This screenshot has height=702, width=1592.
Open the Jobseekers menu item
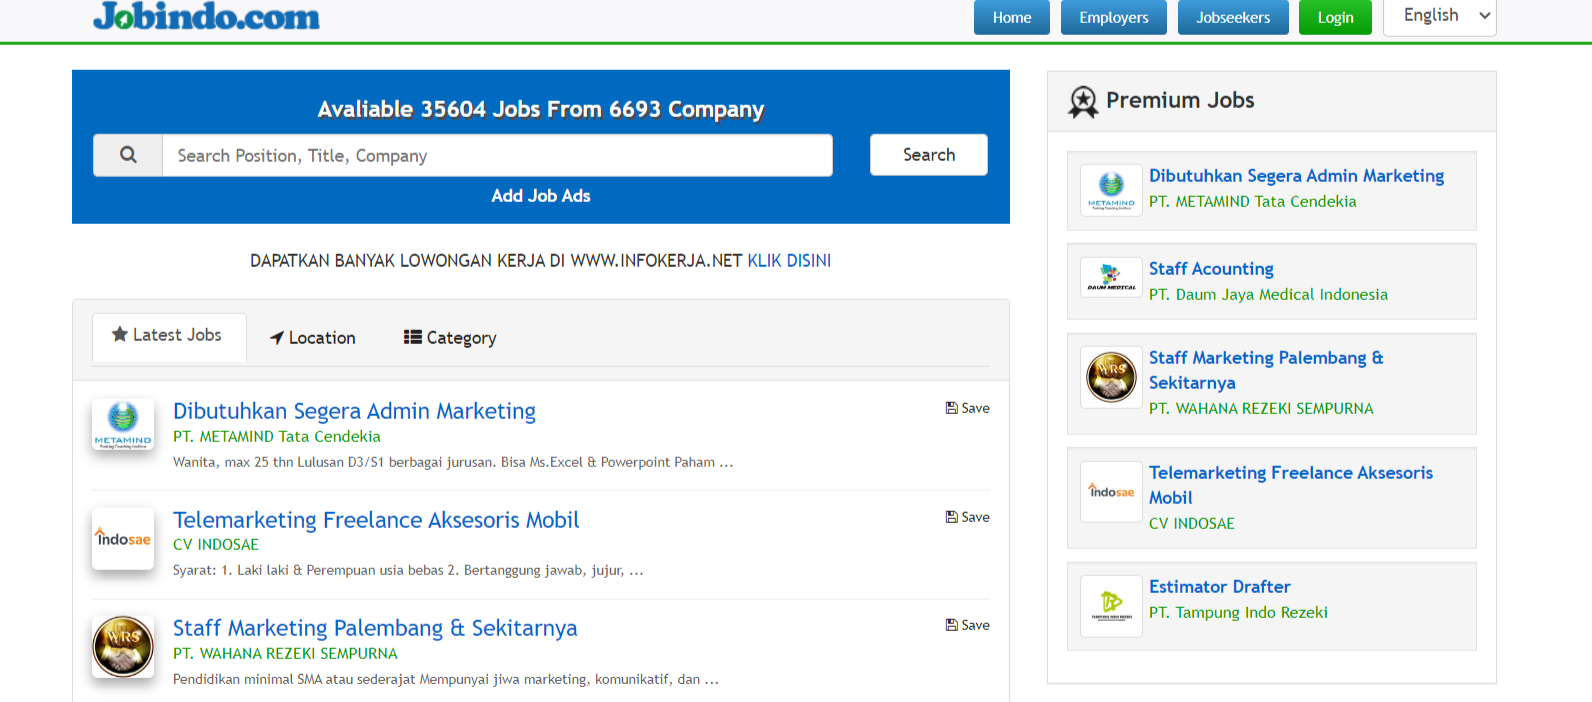coord(1232,17)
